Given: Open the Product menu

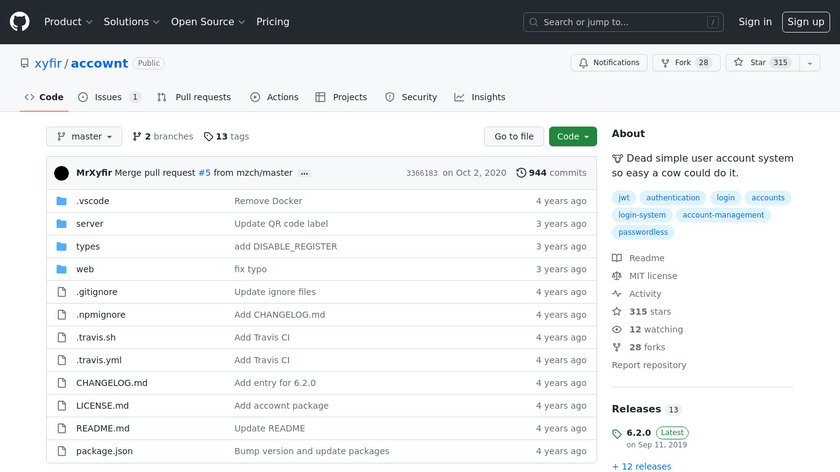Looking at the screenshot, I should click(68, 22).
